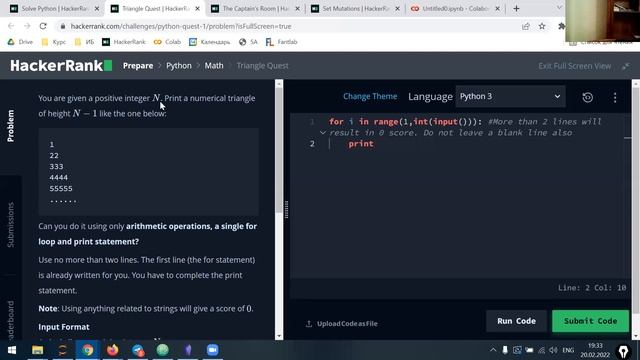The height and width of the screenshot is (360, 640).
Task: Close the Triangle Quest tab
Action: point(197,9)
